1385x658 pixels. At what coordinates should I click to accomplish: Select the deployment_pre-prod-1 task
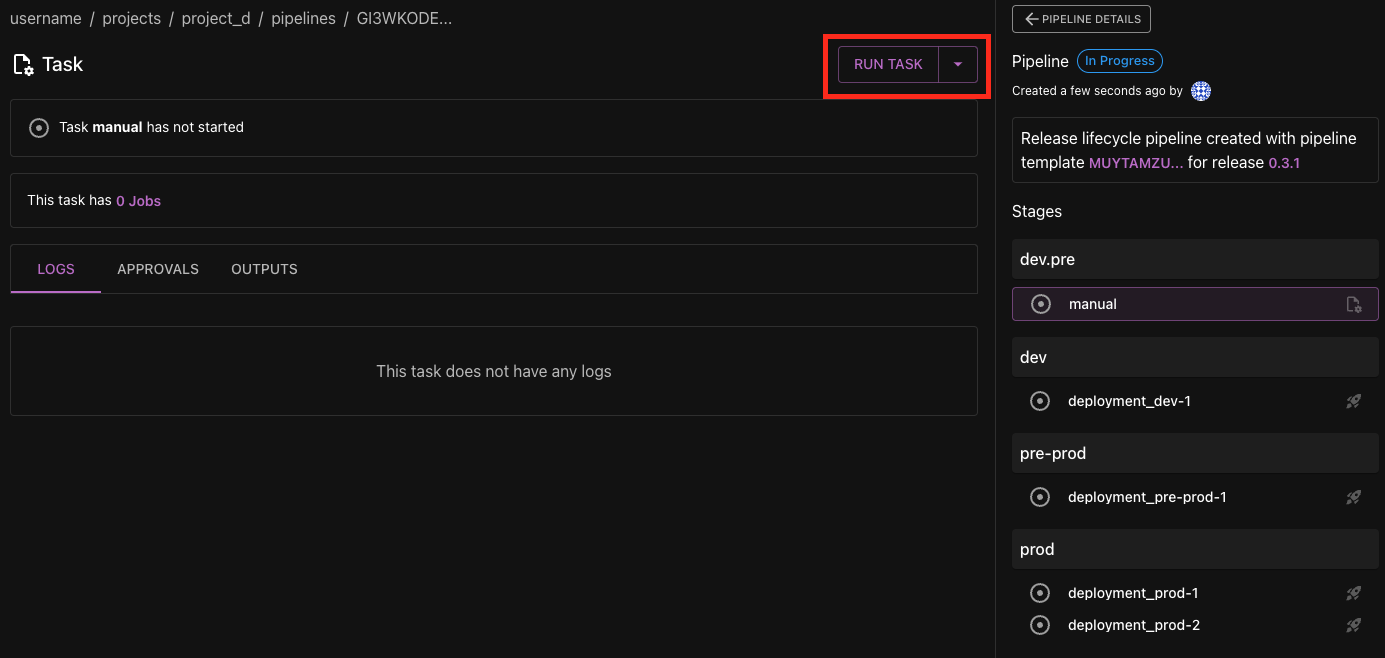[1195, 497]
